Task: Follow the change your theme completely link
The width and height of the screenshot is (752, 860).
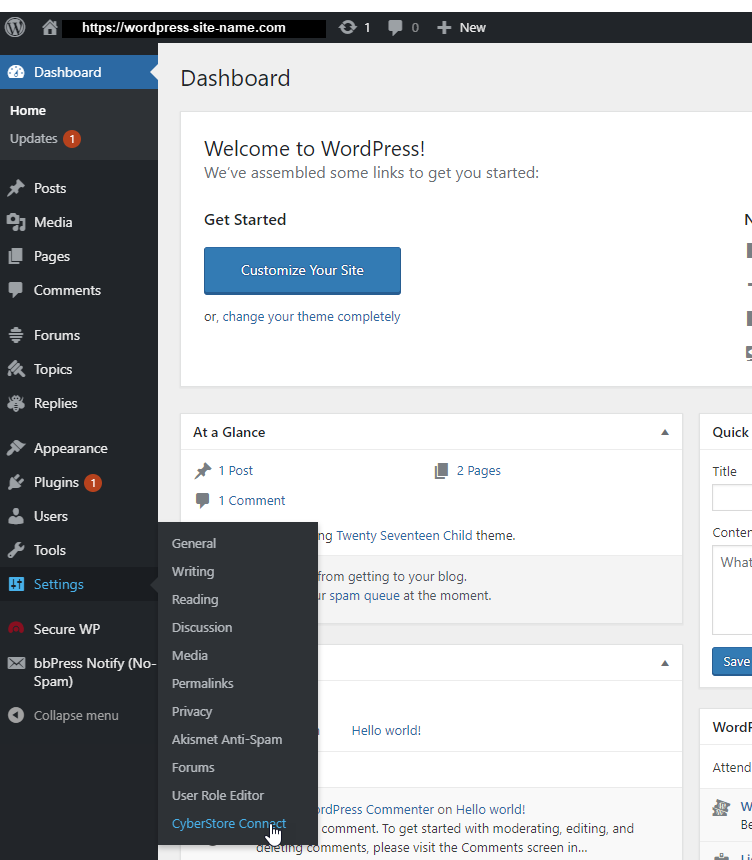Action: coord(311,316)
